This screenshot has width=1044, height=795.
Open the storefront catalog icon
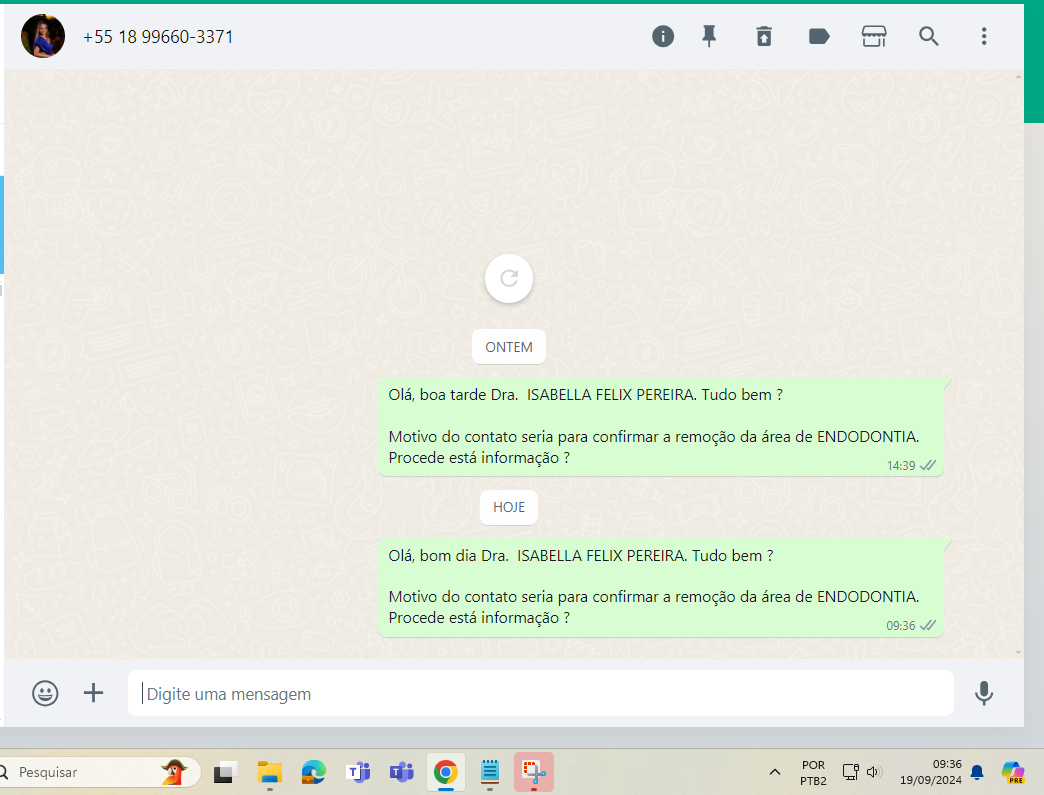874,37
